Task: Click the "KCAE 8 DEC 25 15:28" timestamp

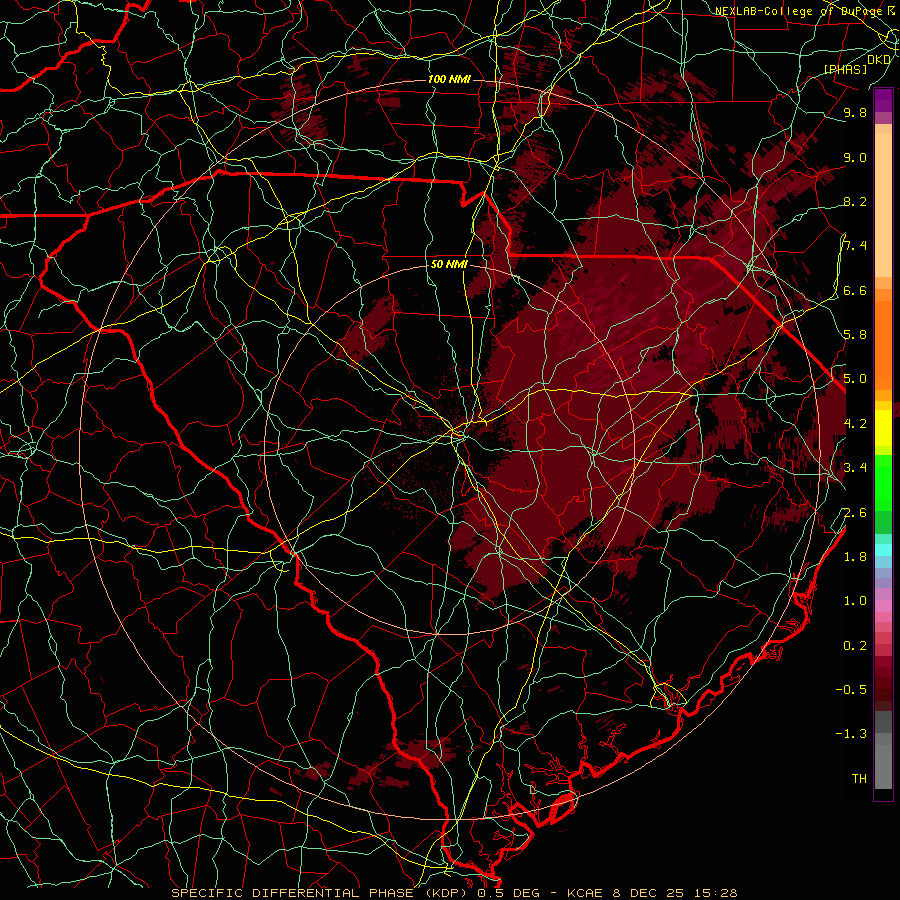Action: [x=652, y=893]
